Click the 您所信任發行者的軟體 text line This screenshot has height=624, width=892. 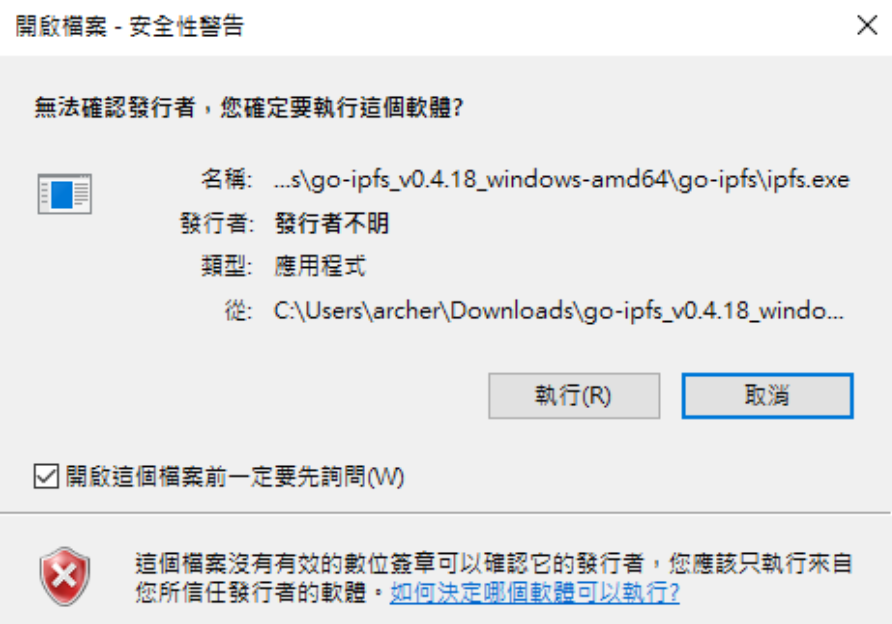coord(250,593)
